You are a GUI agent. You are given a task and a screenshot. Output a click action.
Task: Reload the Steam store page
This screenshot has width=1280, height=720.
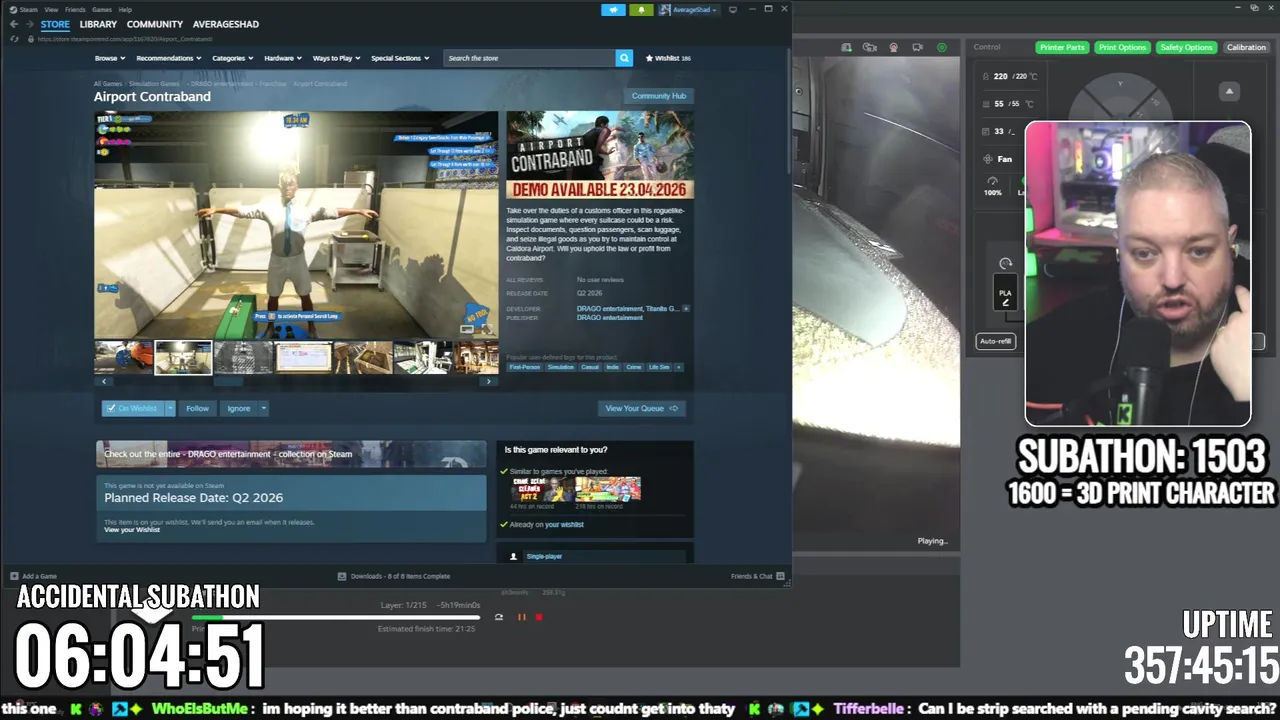pos(14,39)
